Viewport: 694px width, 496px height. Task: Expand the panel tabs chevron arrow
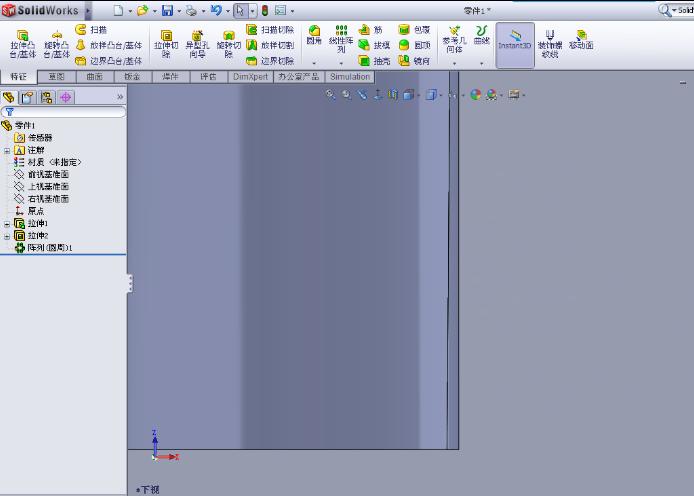(x=120, y=96)
